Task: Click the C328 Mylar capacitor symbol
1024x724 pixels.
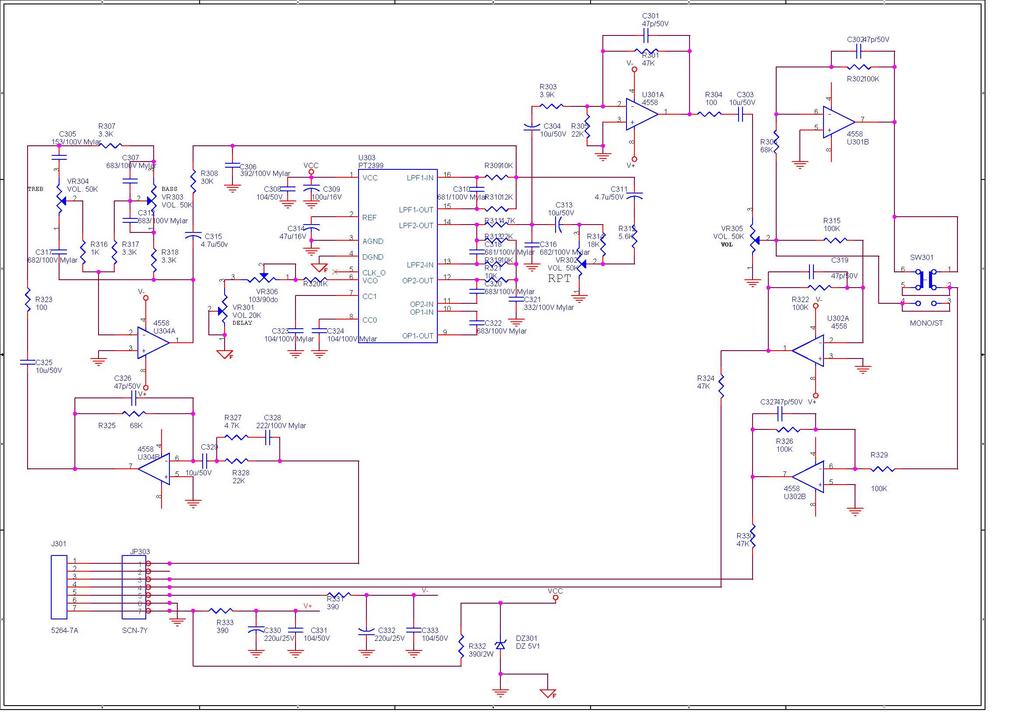Action: [268, 437]
